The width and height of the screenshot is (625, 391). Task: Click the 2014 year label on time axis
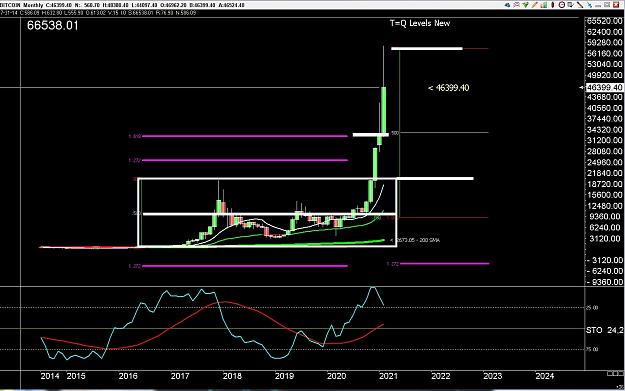click(x=50, y=376)
